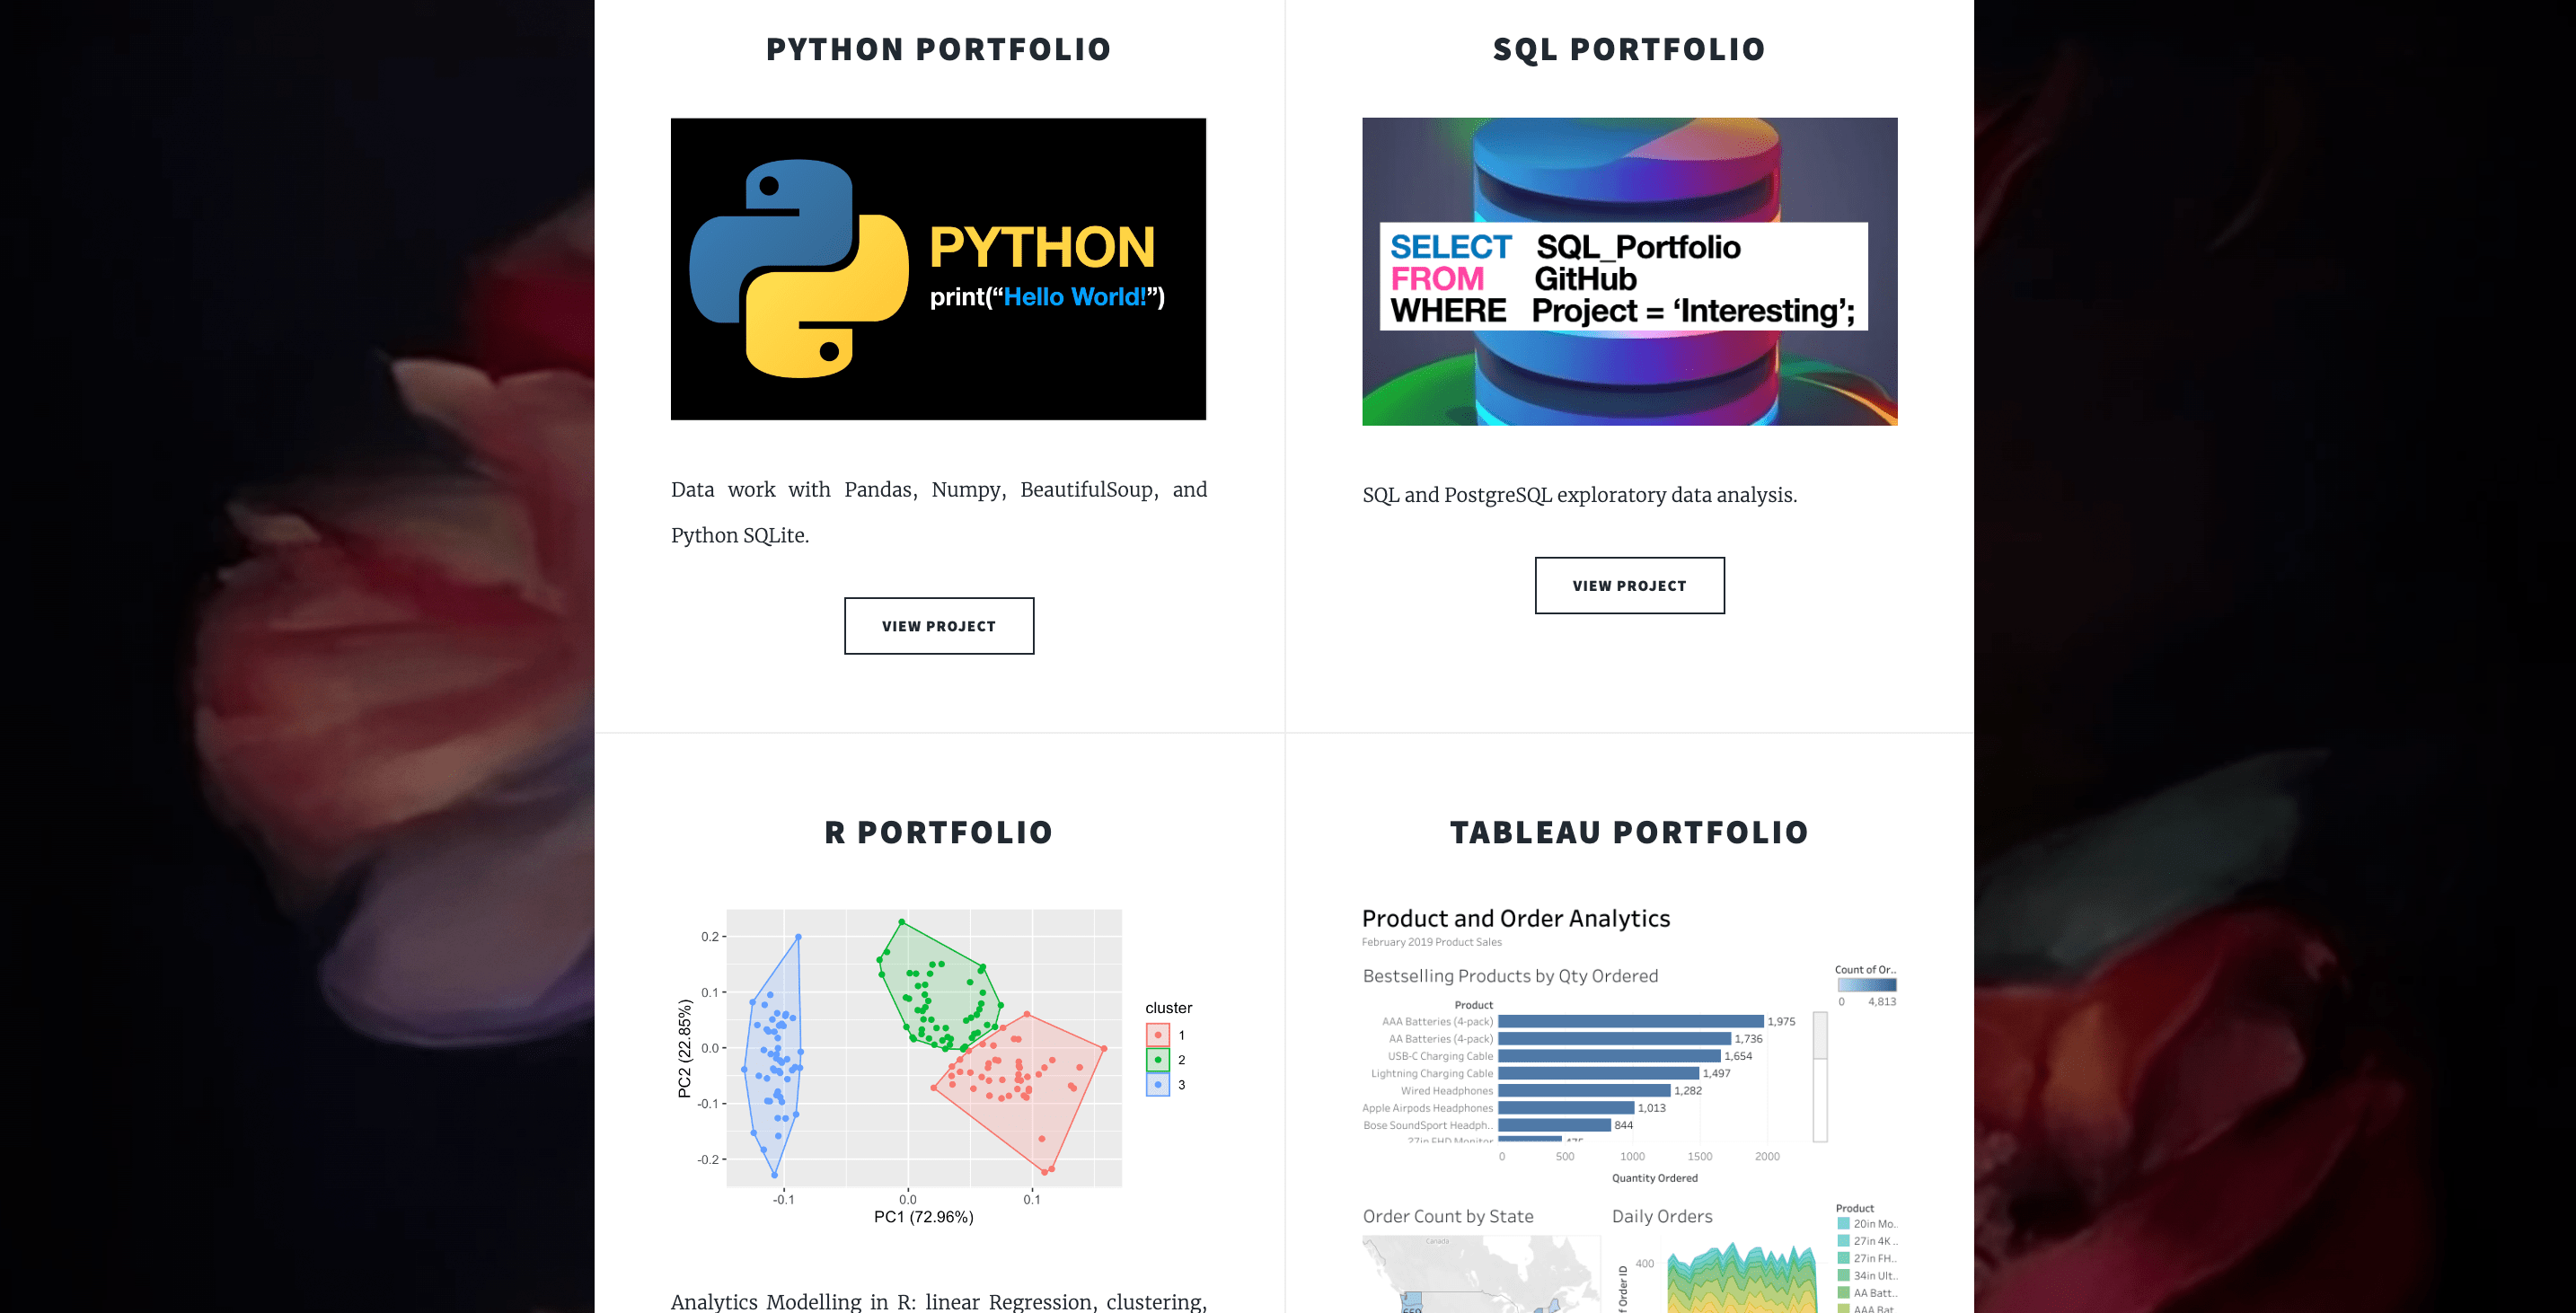This screenshot has height=1313, width=2576.
Task: Click View Project under Python Portfolio
Action: click(938, 626)
